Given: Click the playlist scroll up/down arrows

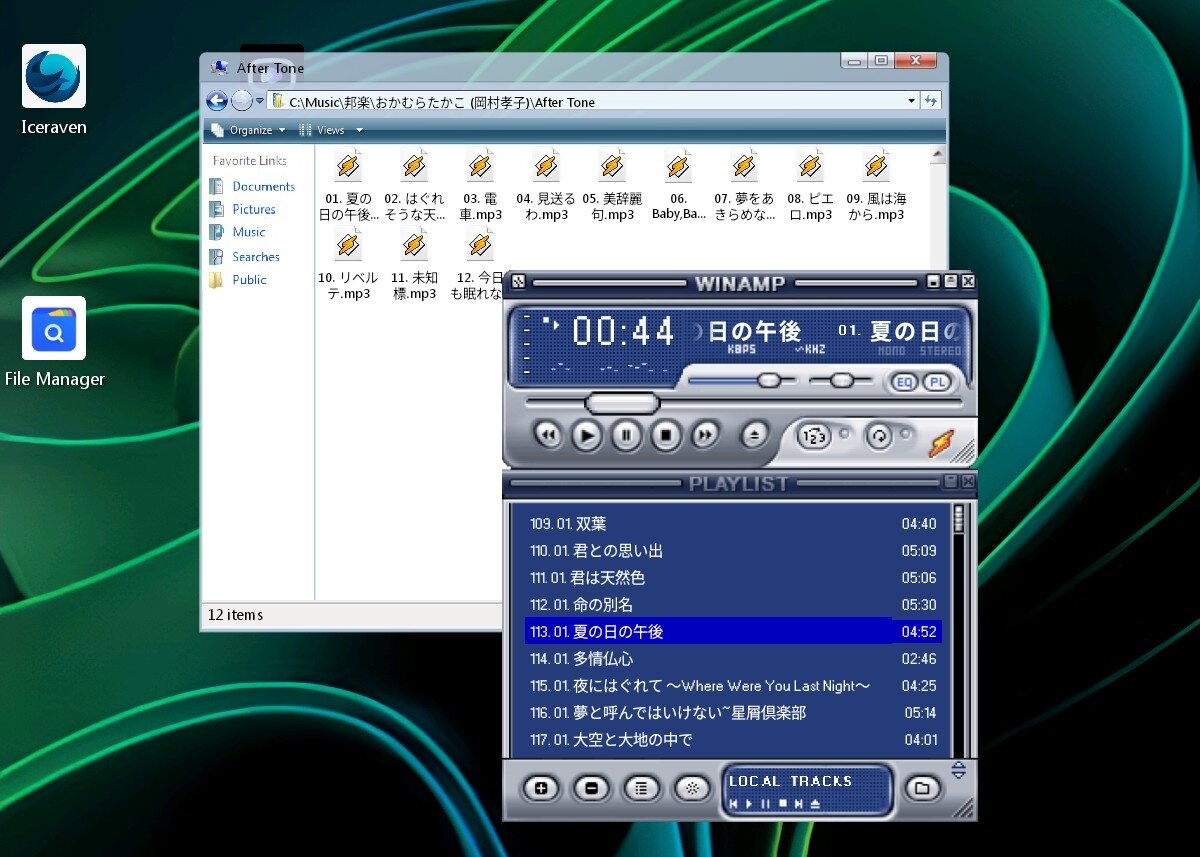Looking at the screenshot, I should click(x=958, y=770).
